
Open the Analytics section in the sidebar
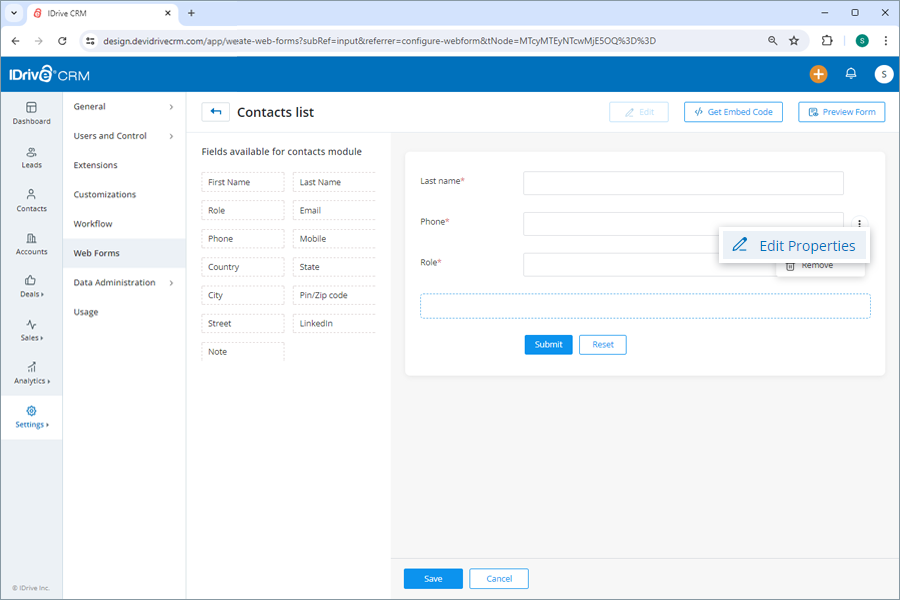31,374
